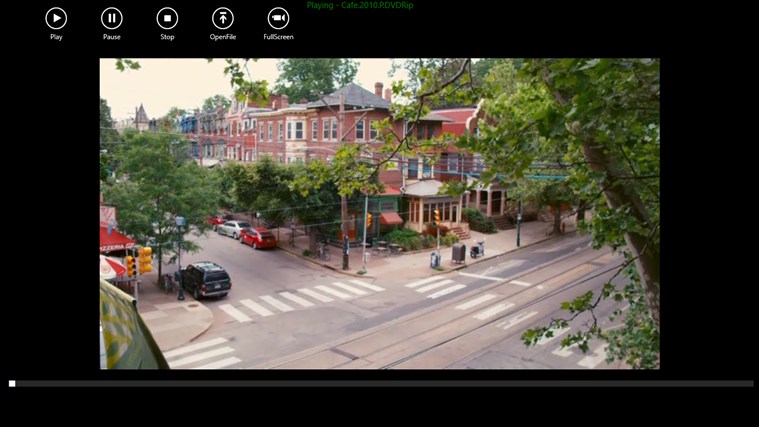This screenshot has height=427, width=759.
Task: Pause the video playback
Action: pyautogui.click(x=112, y=18)
